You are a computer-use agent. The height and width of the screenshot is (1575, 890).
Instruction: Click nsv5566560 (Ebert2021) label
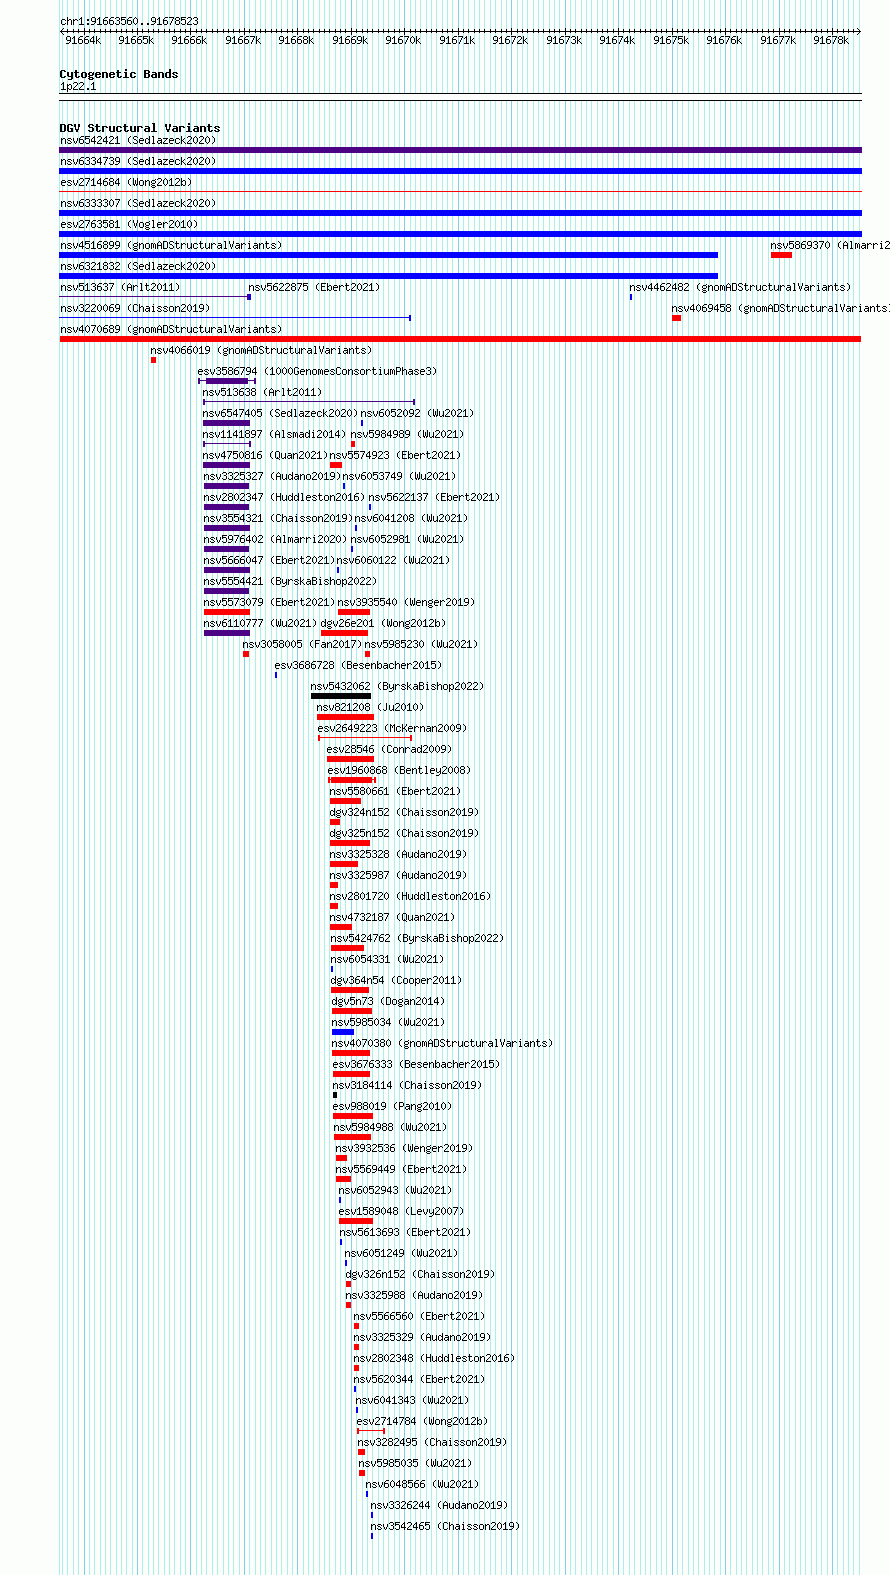click(419, 1316)
